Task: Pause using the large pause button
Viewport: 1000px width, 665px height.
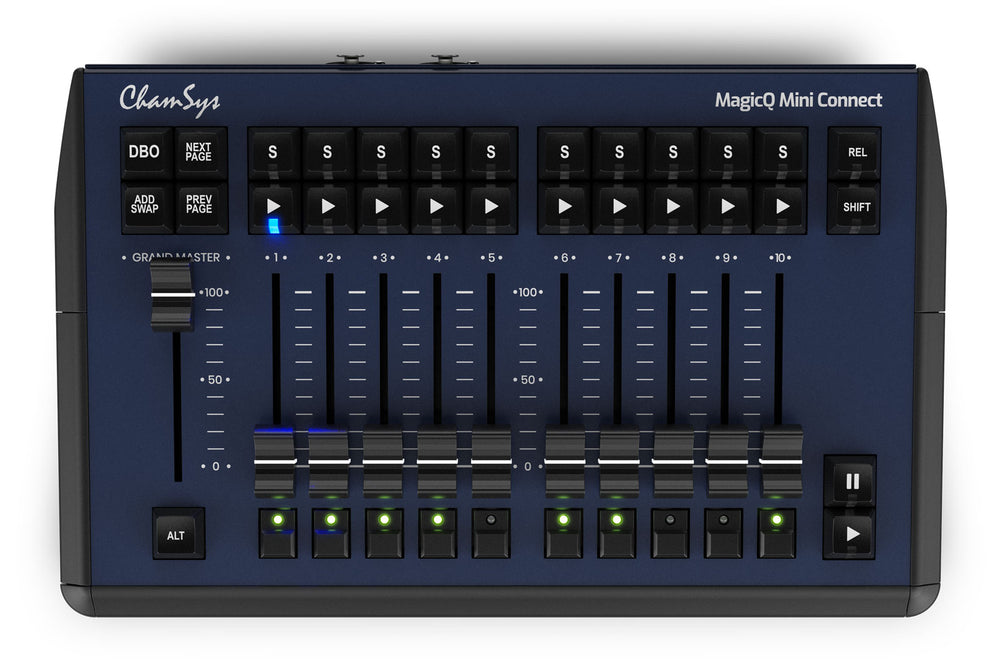Action: click(x=852, y=481)
